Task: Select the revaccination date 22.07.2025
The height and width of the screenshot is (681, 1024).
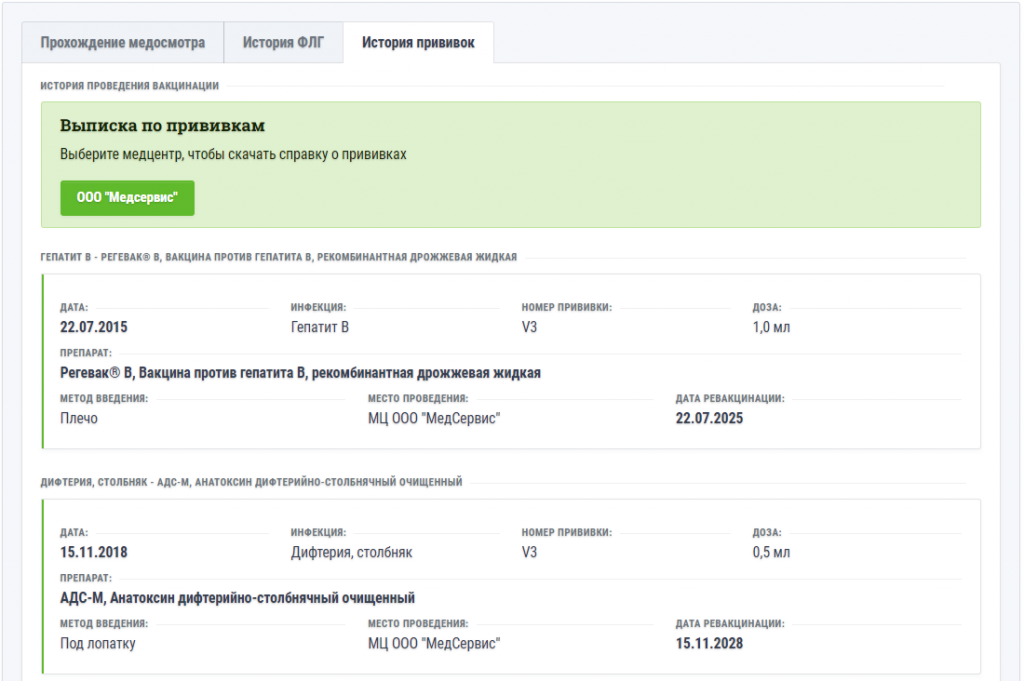Action: click(x=709, y=419)
